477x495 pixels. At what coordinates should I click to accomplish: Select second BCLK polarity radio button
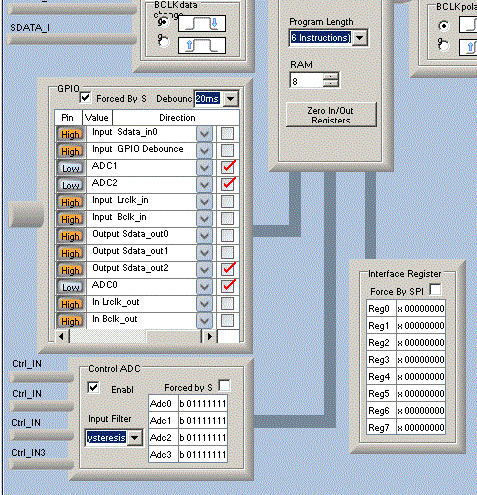444,45
